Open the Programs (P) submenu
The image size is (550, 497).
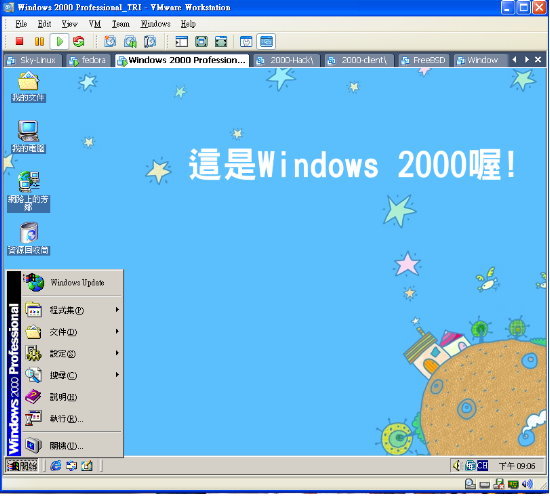73,310
